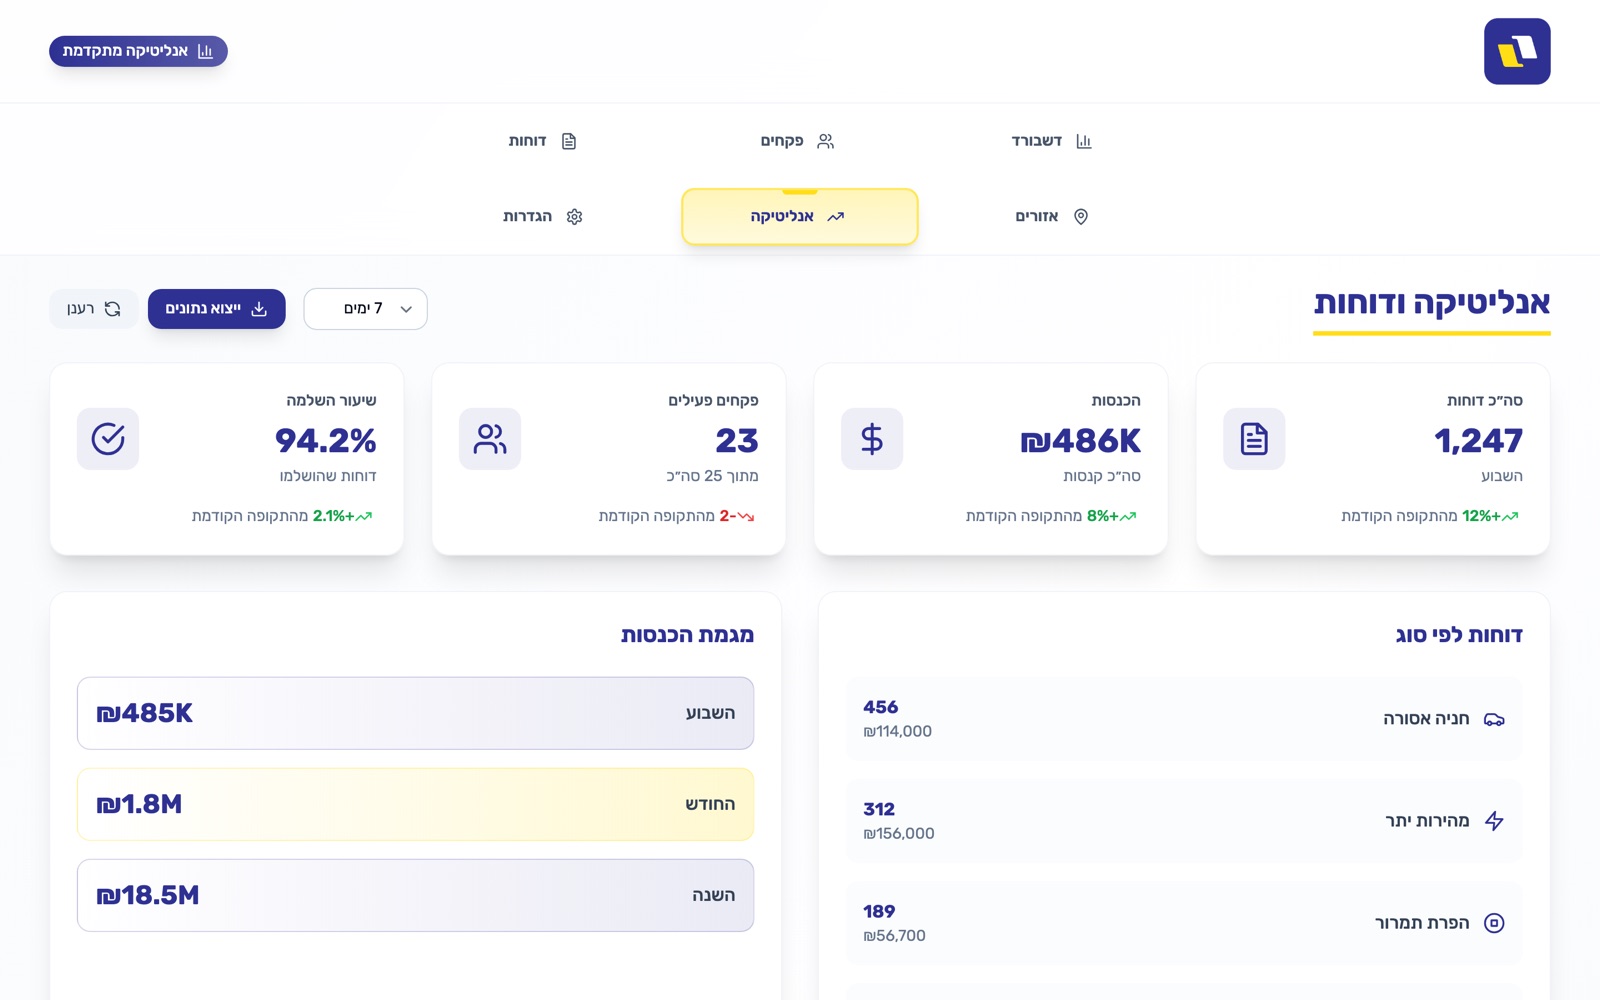Click the download icon in export button
This screenshot has width=1600, height=1000.
click(259, 309)
